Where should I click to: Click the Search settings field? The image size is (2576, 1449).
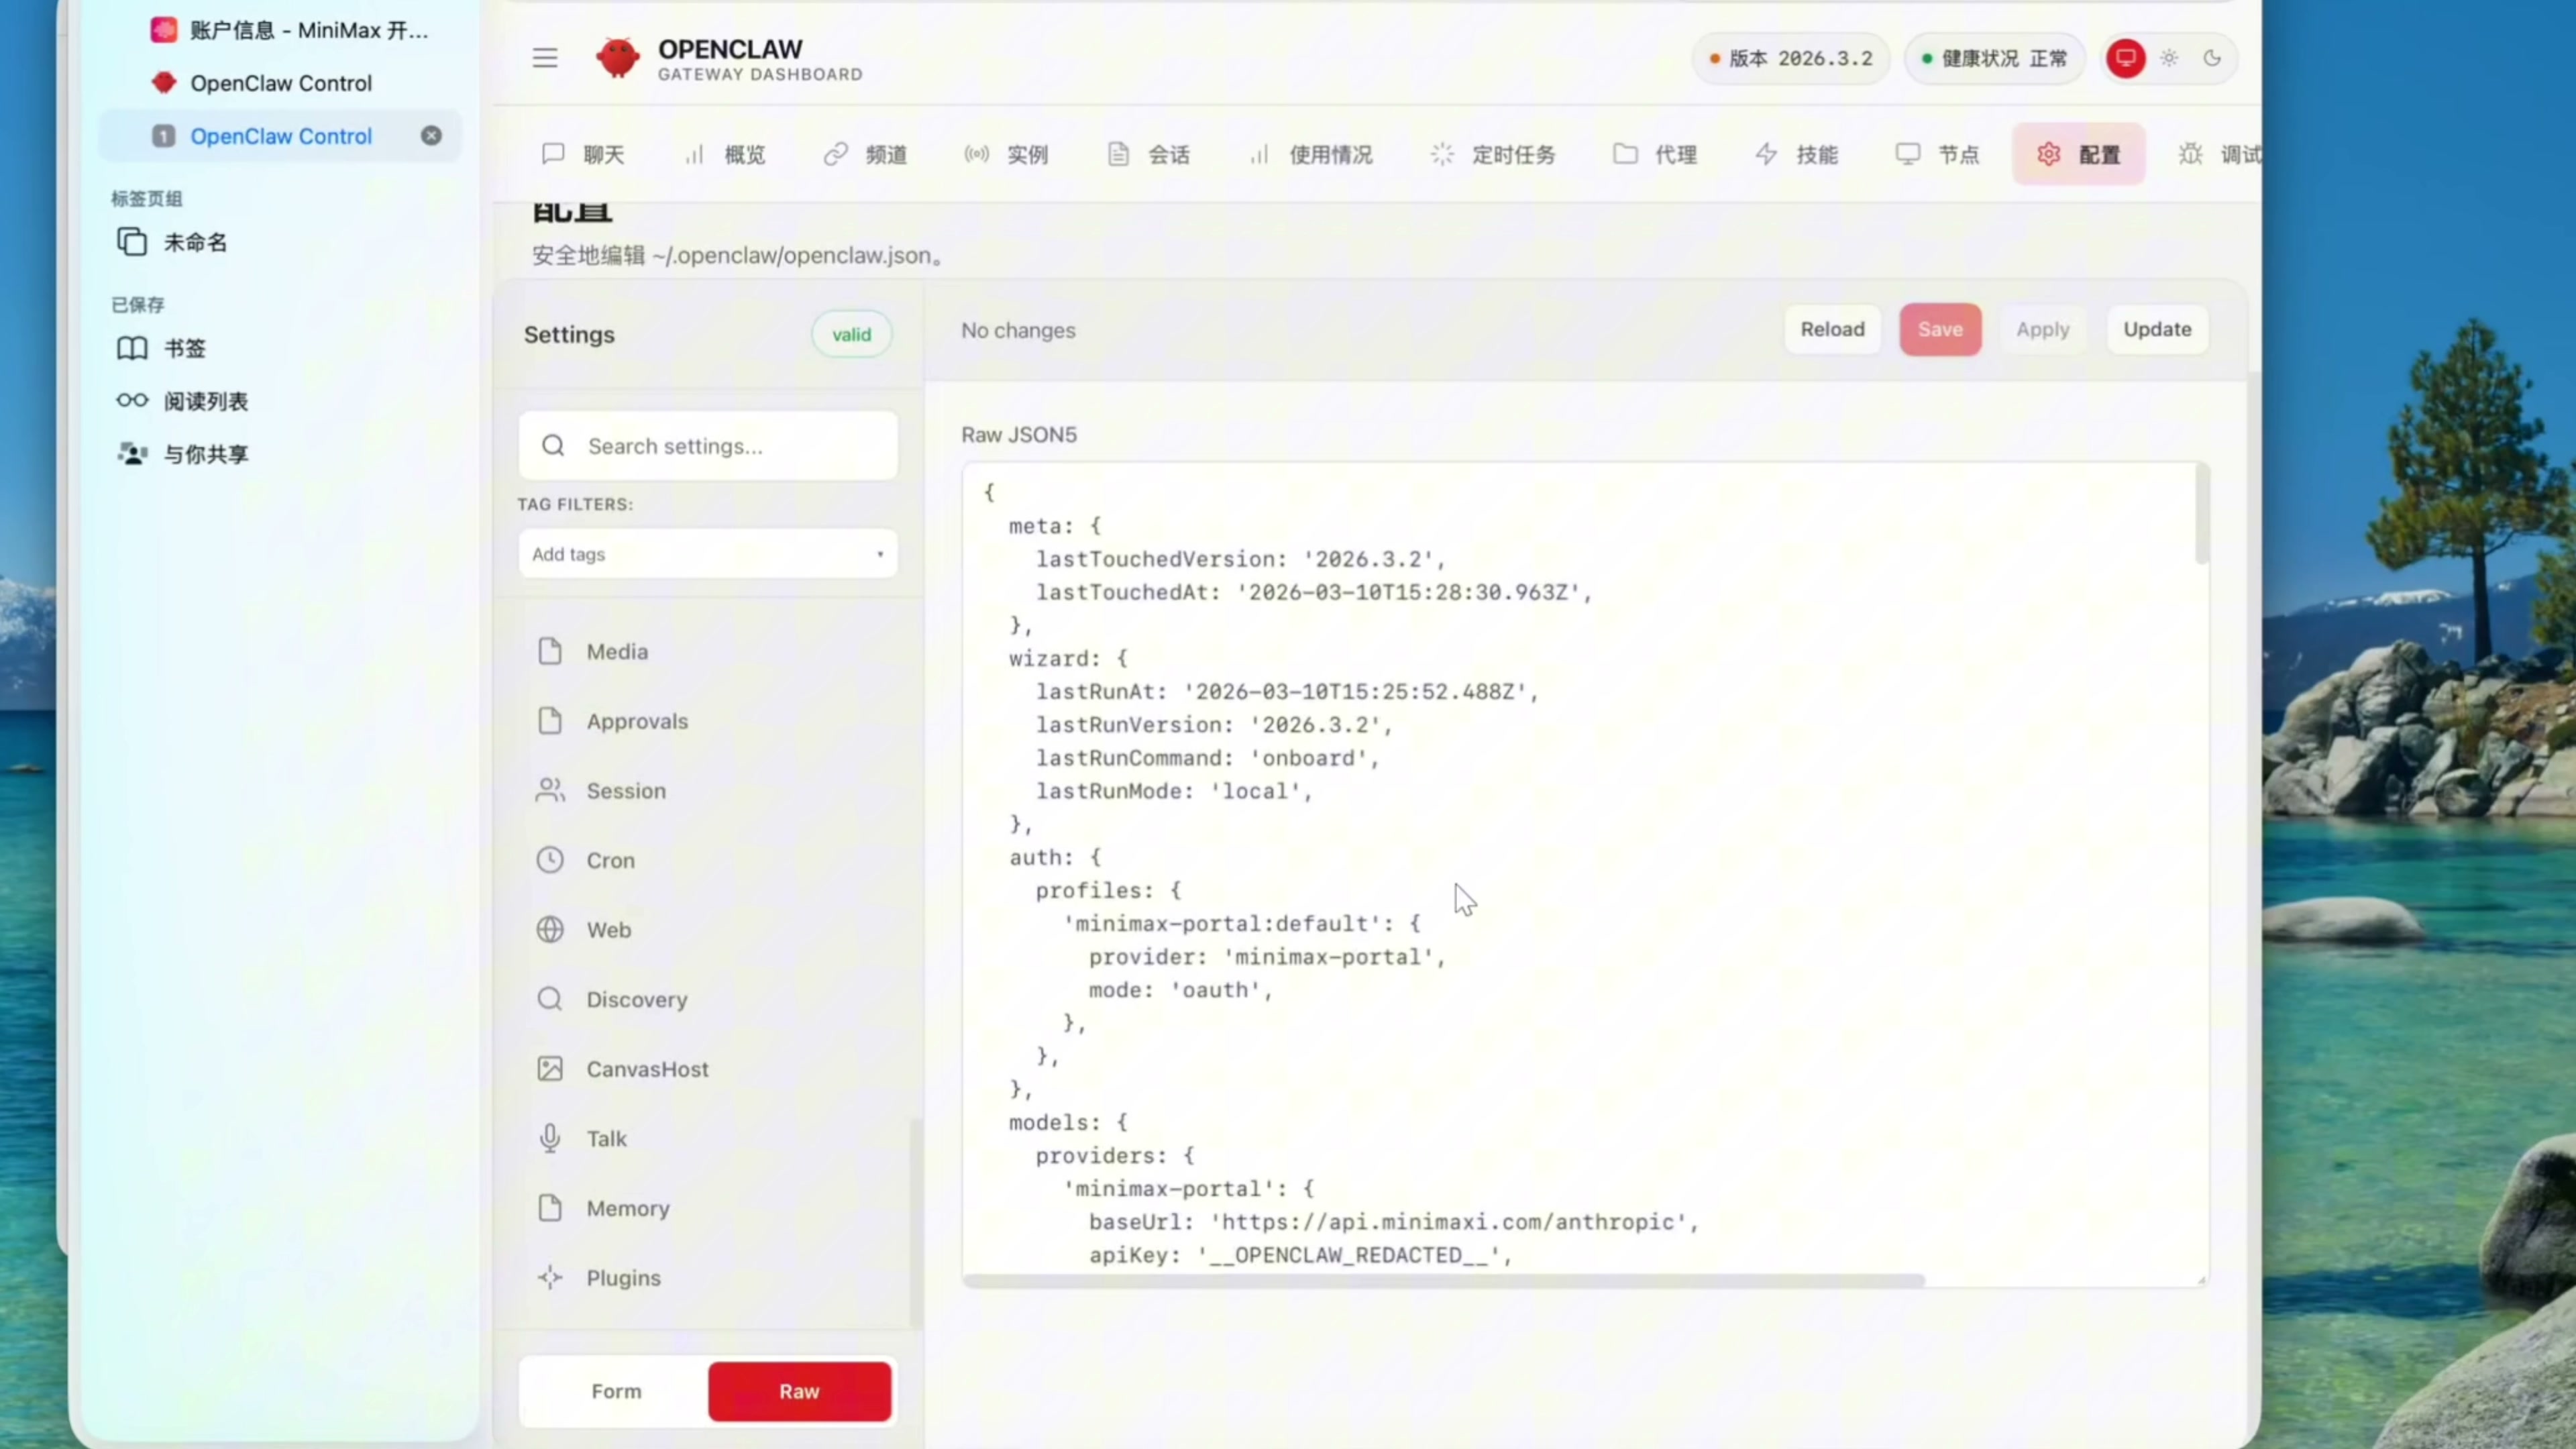(708, 446)
